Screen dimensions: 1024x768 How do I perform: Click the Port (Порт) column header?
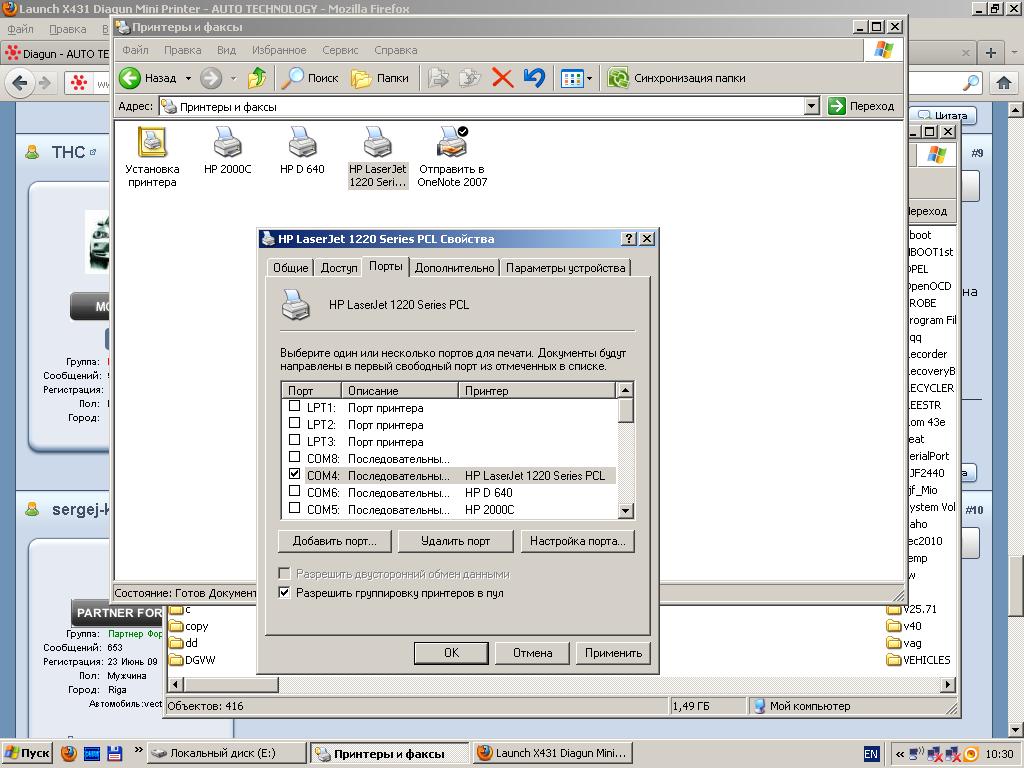[312, 391]
